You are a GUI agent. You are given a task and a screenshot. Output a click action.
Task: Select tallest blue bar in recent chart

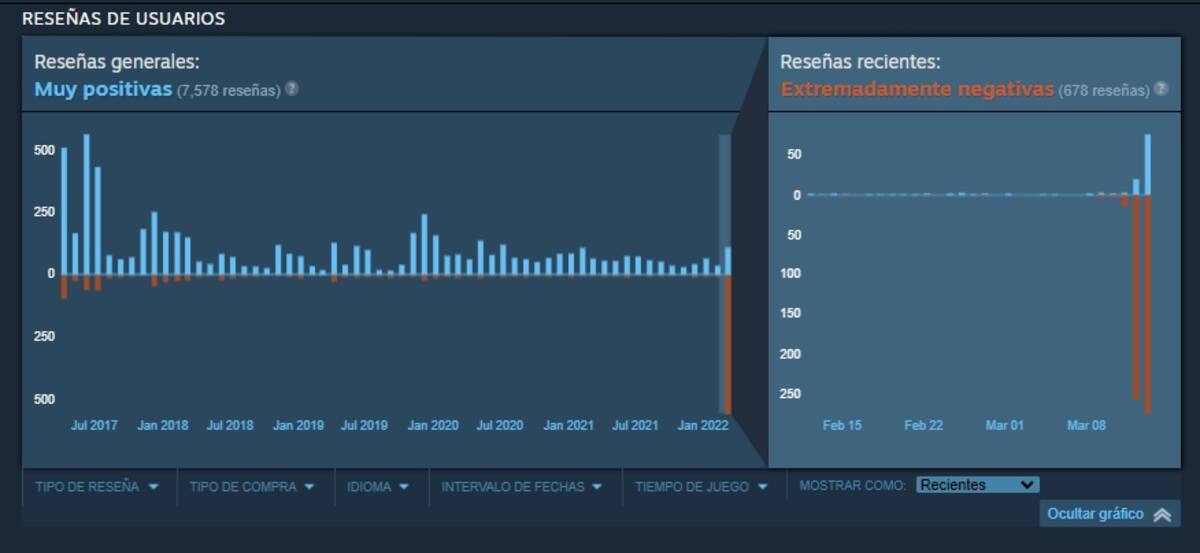coord(1148,164)
